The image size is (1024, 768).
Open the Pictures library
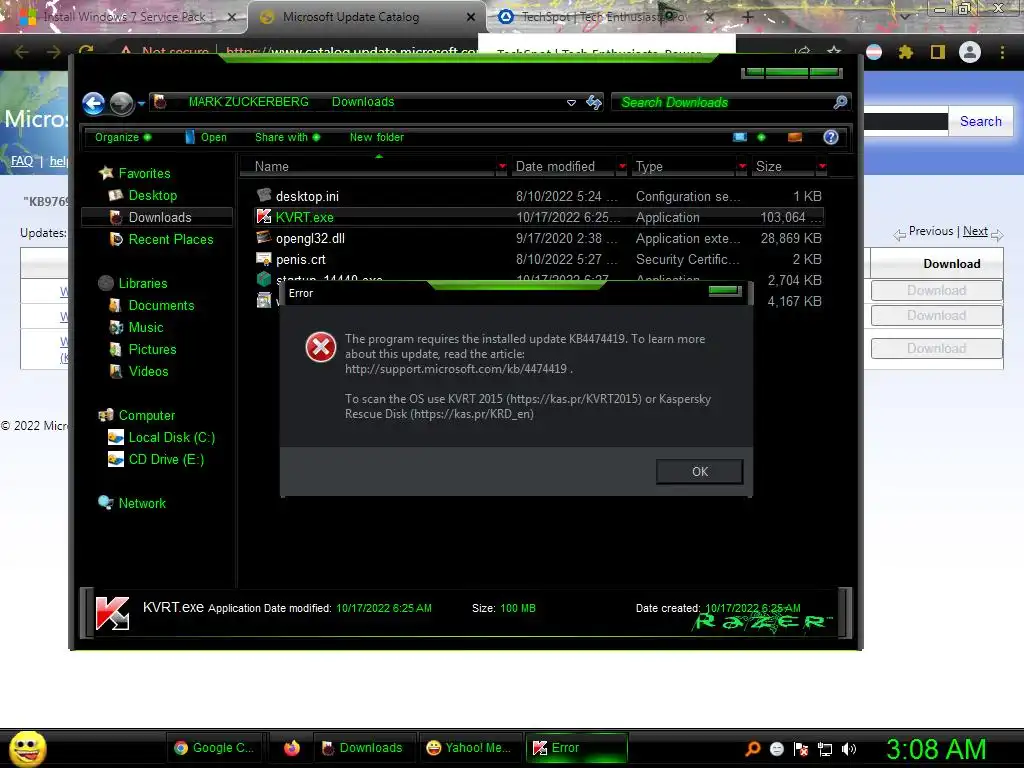coord(143,349)
